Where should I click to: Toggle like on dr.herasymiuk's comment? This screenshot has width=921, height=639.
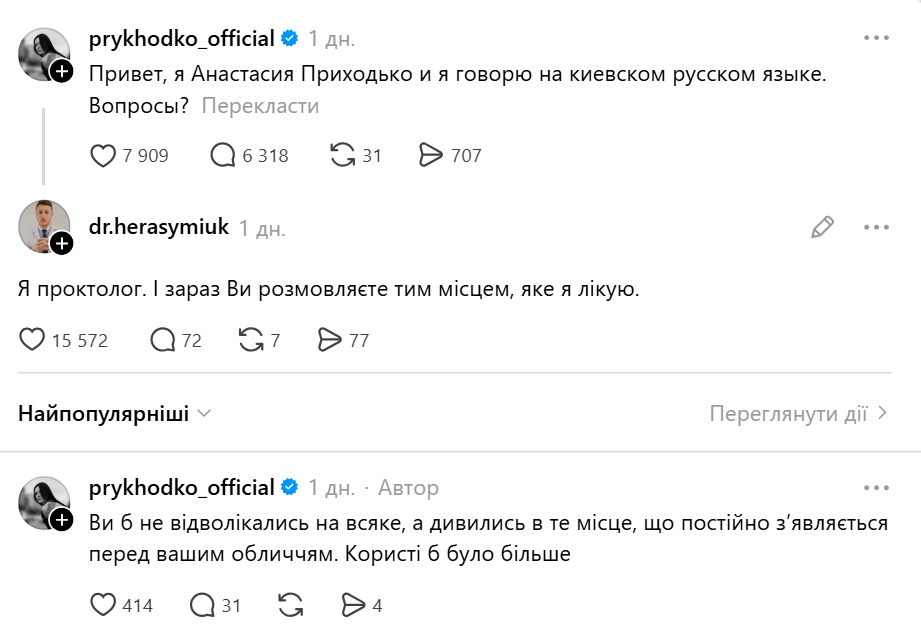(33, 339)
